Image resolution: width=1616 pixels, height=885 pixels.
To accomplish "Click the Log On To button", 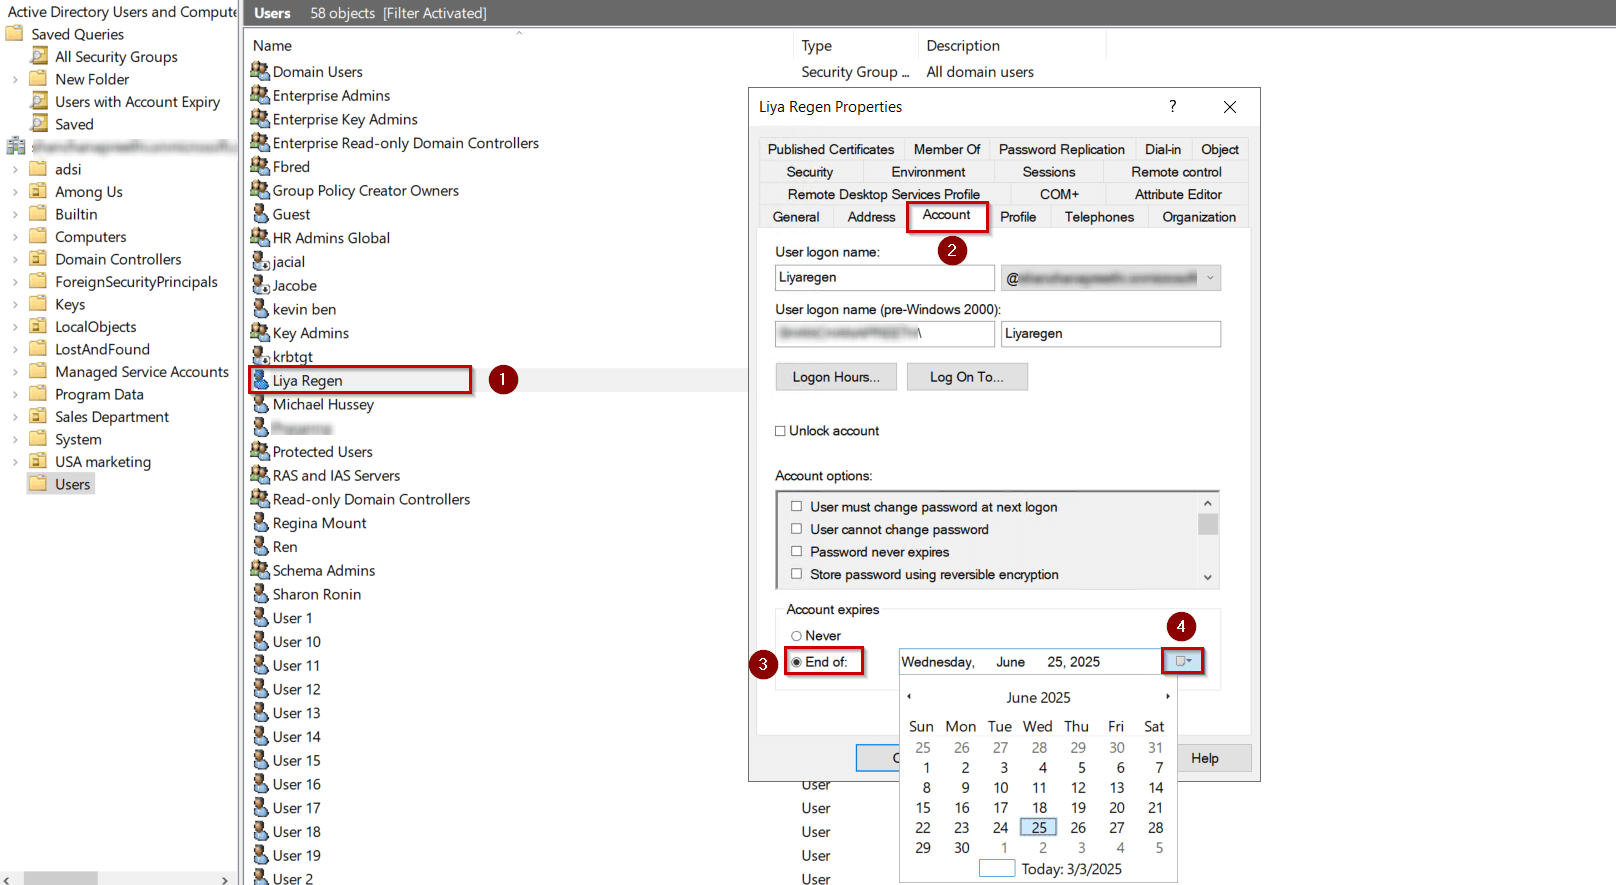I will pyautogui.click(x=967, y=377).
